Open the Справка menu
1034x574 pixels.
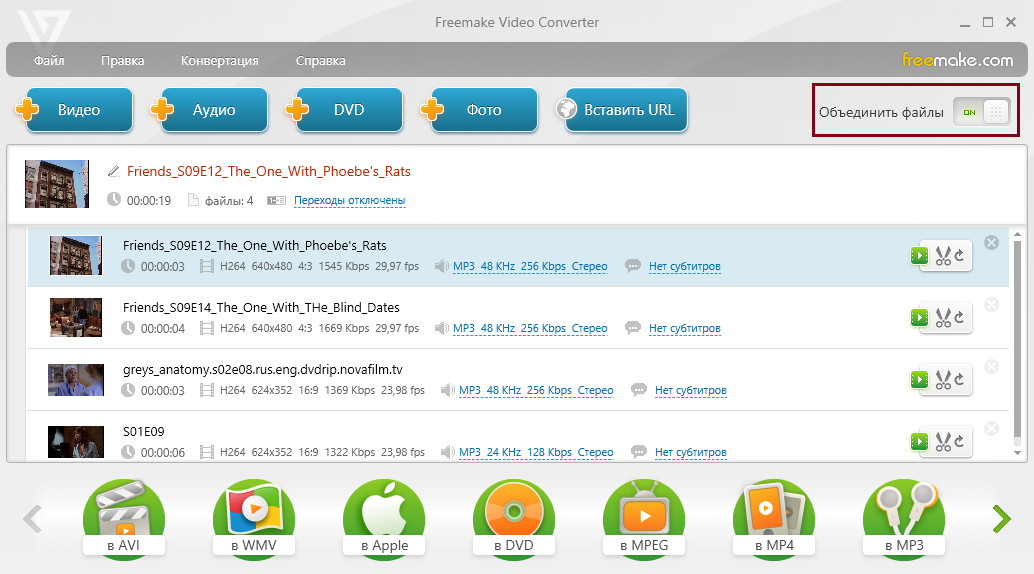point(320,60)
